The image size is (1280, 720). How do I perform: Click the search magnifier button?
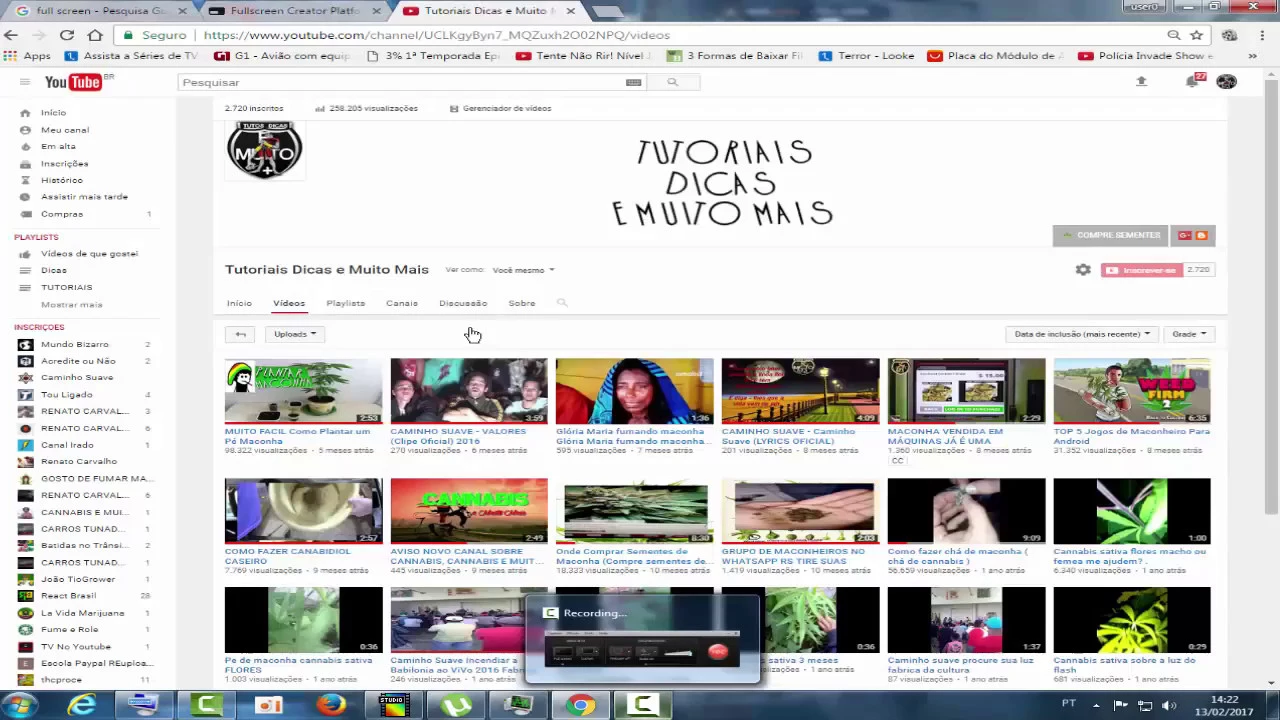click(673, 82)
